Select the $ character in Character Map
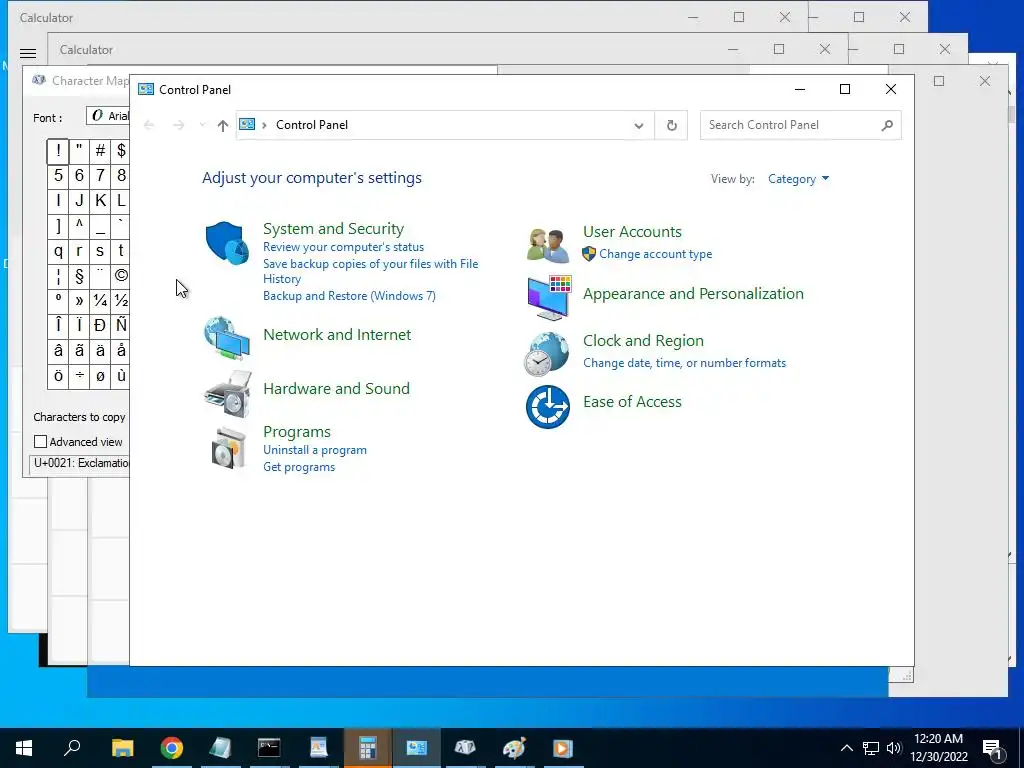The image size is (1024, 768). 121,151
